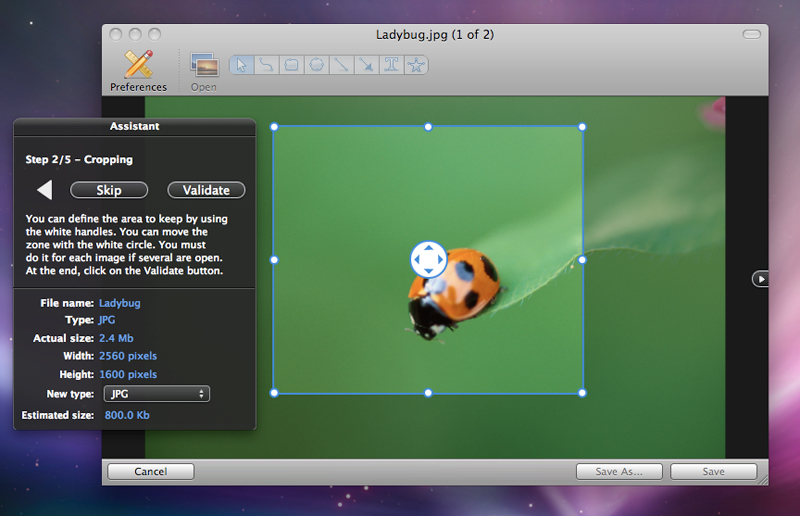Viewport: 800px width, 516px height.
Task: Show next image with right edge arrow
Action: pyautogui.click(x=760, y=279)
